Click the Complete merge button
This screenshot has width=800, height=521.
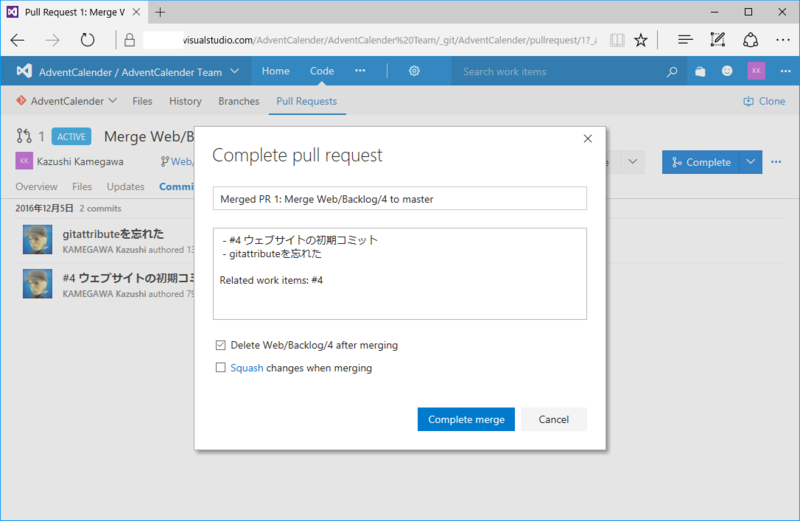click(x=466, y=419)
